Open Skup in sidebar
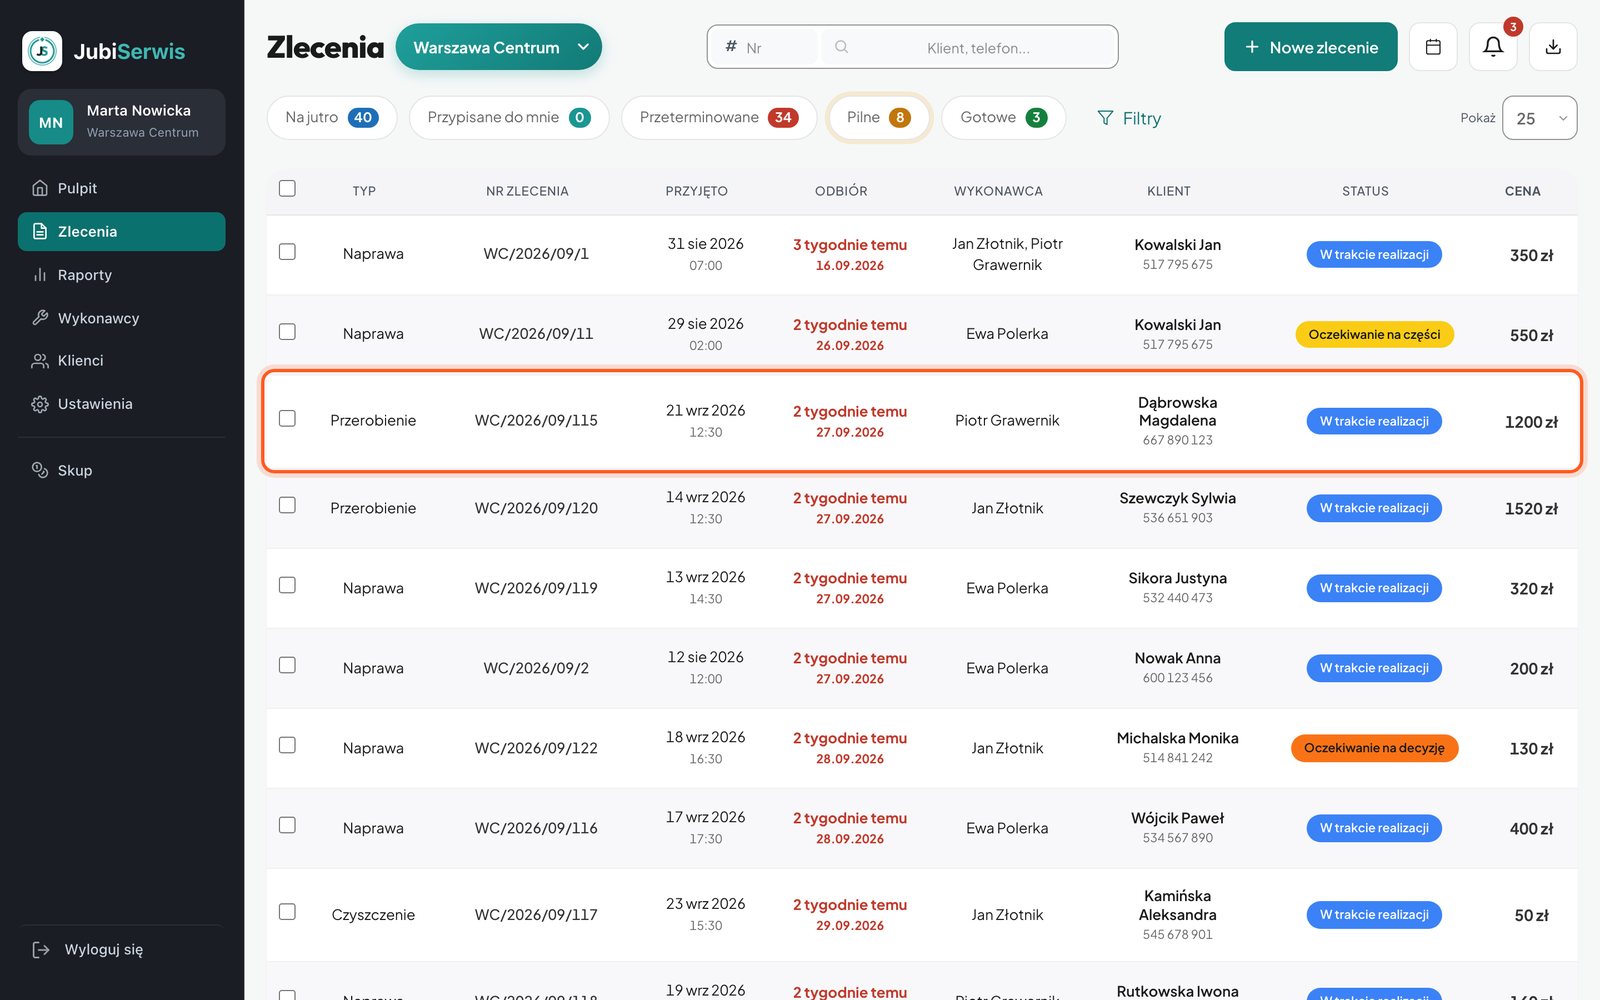The width and height of the screenshot is (1600, 1000). coord(121,470)
